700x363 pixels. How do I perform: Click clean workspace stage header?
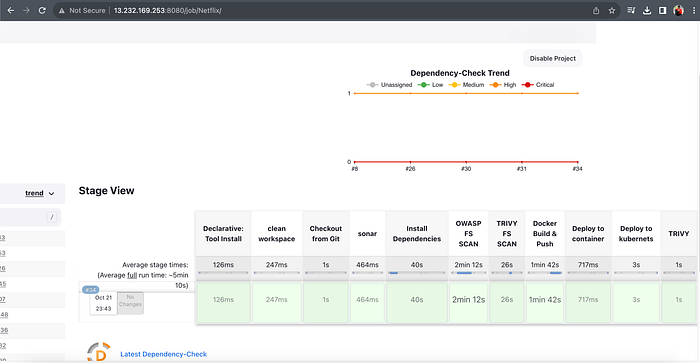coord(277,234)
